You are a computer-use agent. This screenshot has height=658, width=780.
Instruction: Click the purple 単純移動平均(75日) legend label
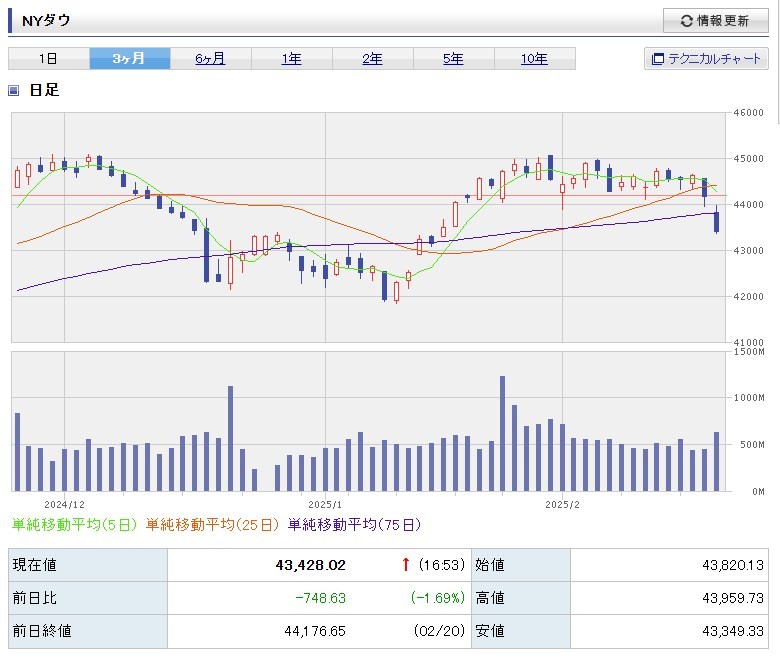pos(354,524)
